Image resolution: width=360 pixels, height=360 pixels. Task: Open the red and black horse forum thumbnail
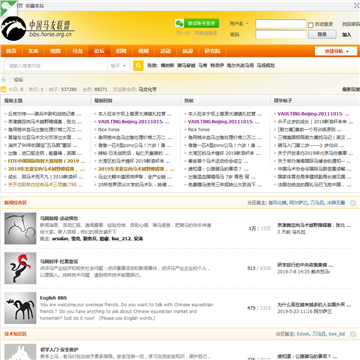[20, 268]
